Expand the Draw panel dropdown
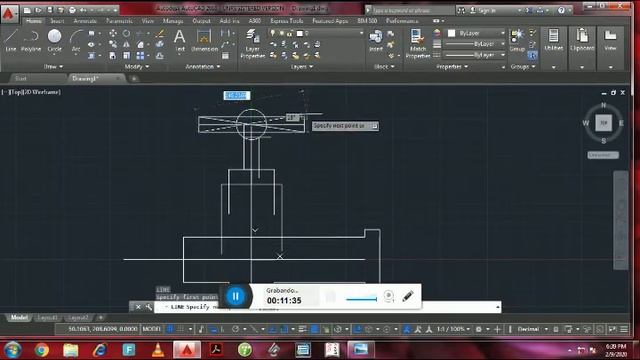This screenshot has width=640, height=360. pos(53,66)
